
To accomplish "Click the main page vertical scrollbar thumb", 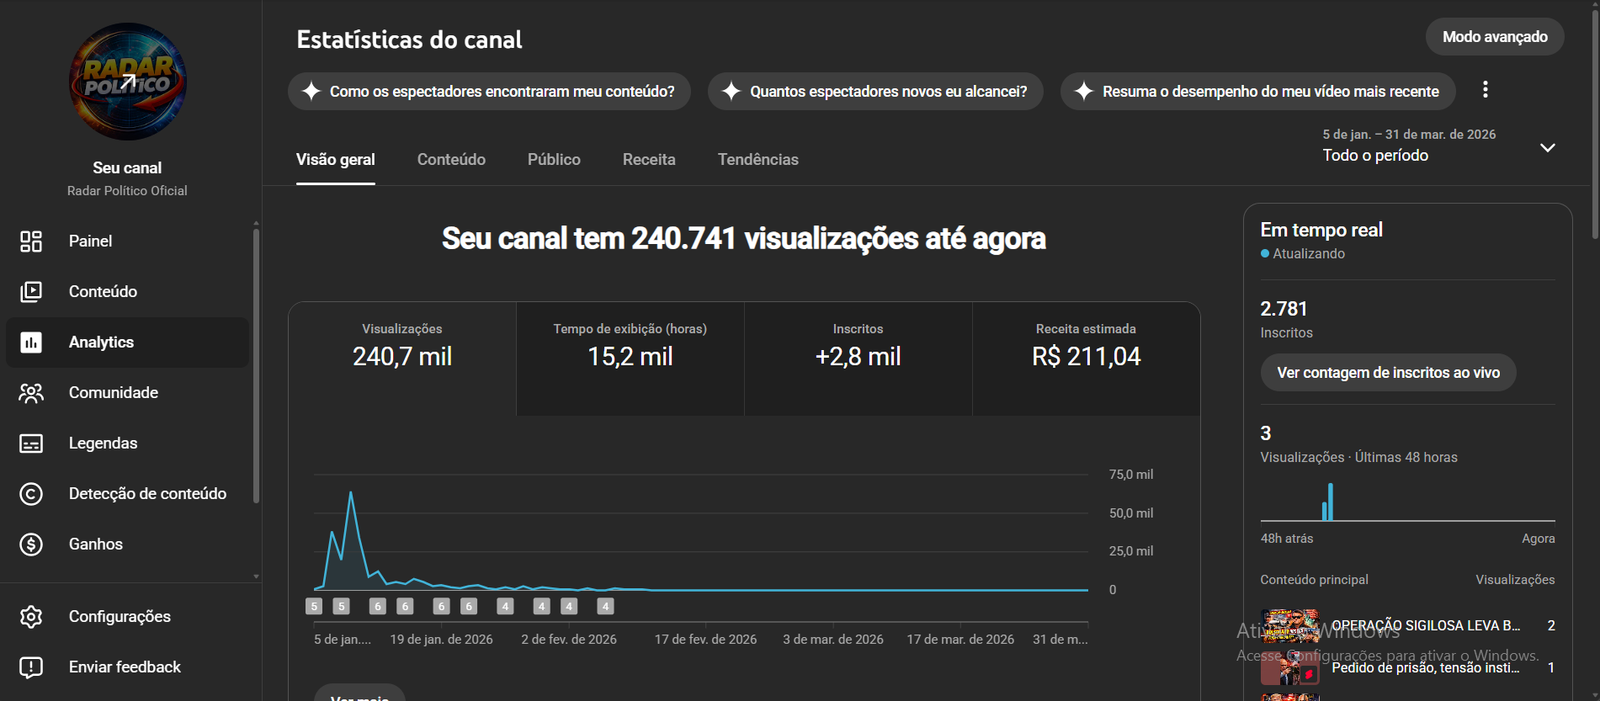I will click(1594, 125).
